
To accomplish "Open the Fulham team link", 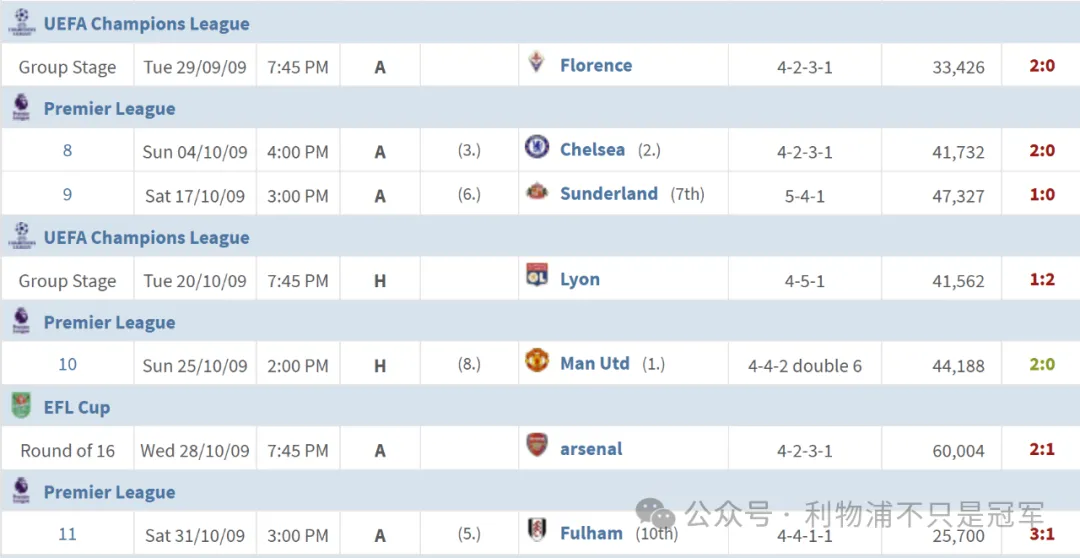I will point(591,533).
